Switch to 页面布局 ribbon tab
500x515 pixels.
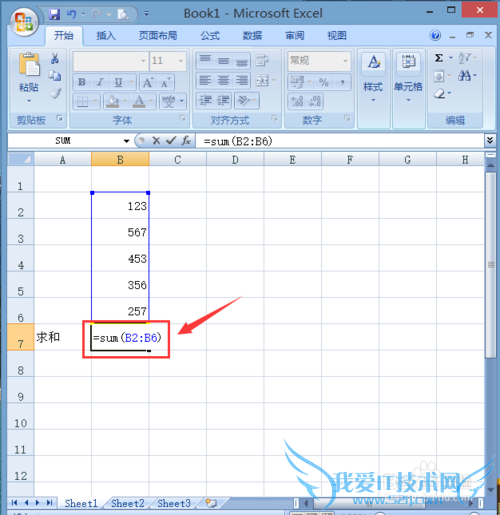point(158,36)
